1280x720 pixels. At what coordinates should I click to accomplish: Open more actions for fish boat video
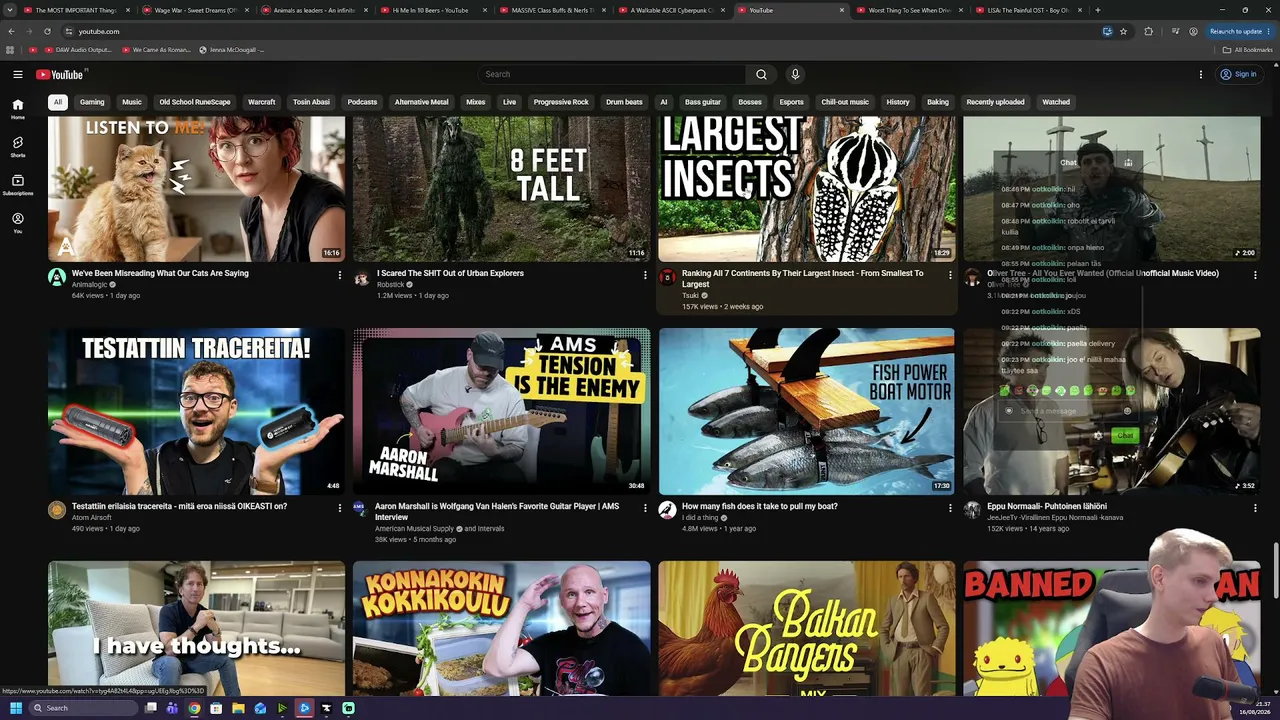(x=950, y=507)
